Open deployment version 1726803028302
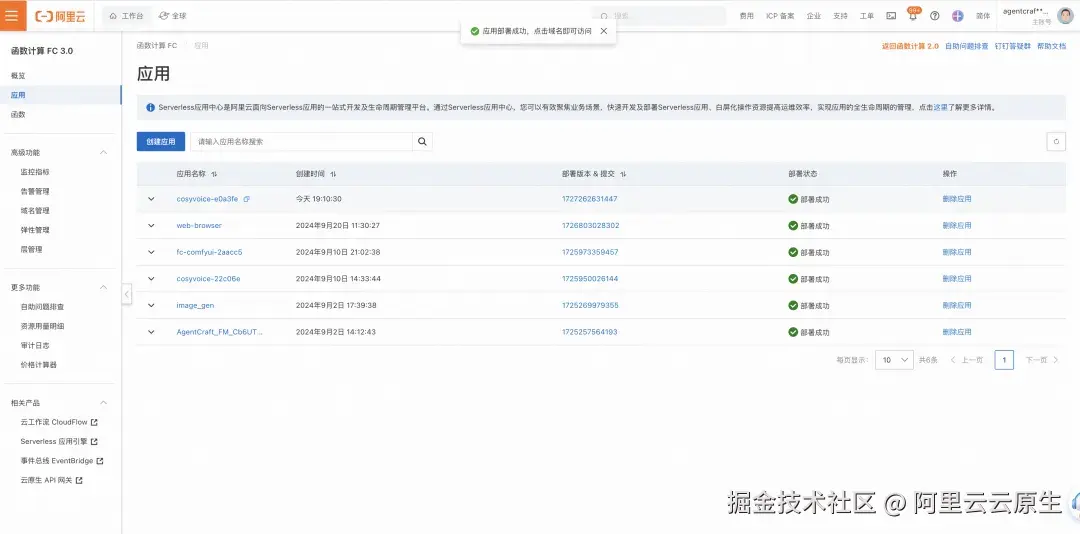 [590, 225]
